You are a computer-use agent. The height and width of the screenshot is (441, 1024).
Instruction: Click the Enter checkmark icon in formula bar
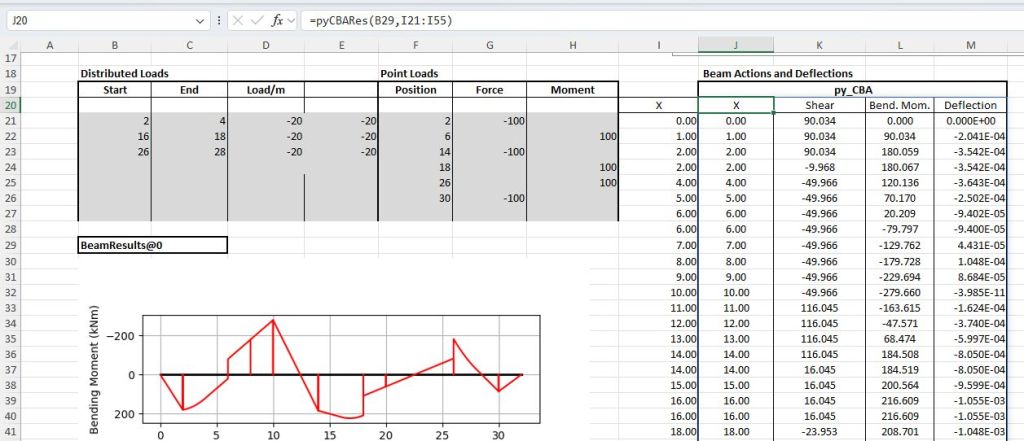click(258, 20)
